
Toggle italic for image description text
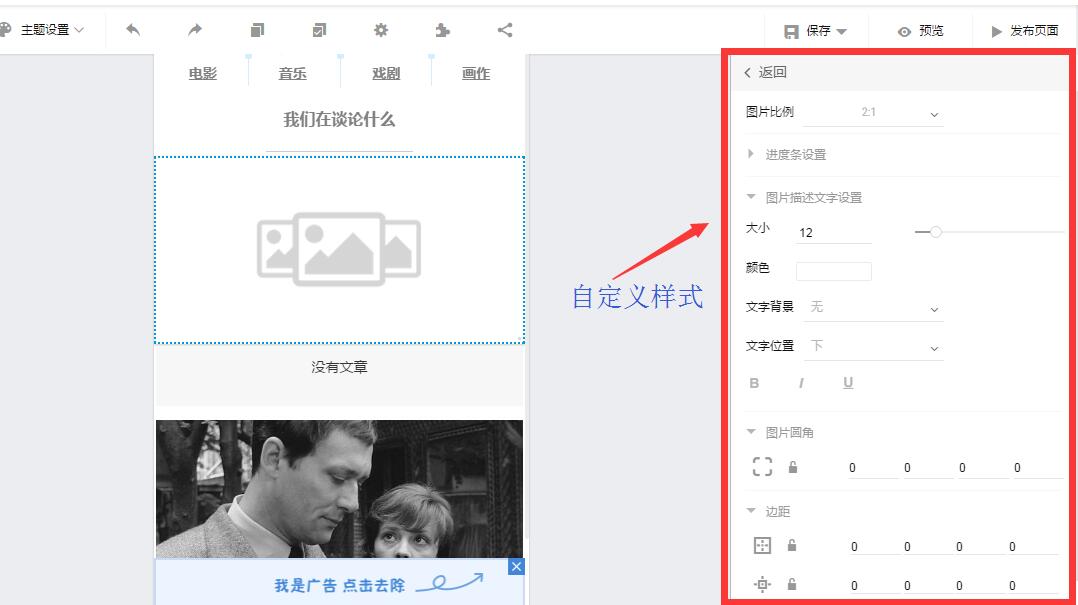pos(801,383)
